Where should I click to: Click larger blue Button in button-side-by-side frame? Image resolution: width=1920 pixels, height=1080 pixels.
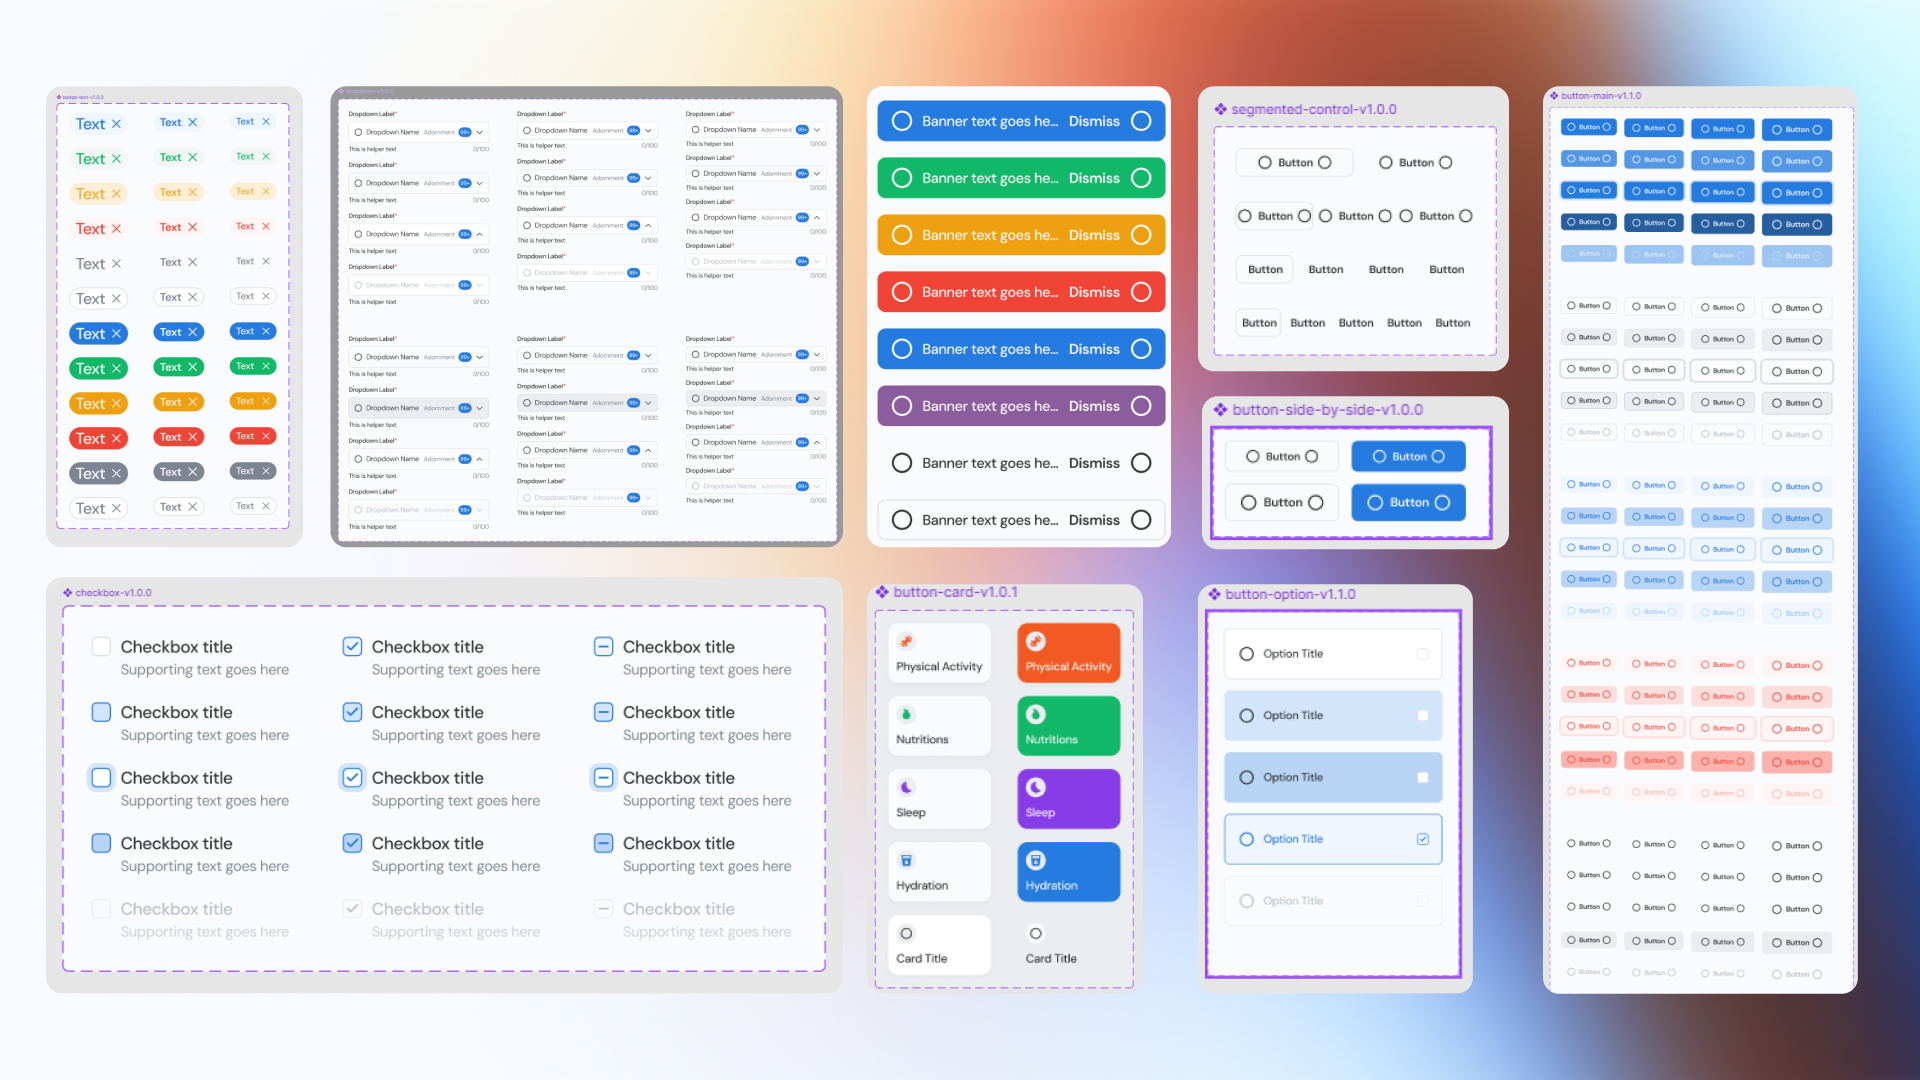pyautogui.click(x=1408, y=503)
